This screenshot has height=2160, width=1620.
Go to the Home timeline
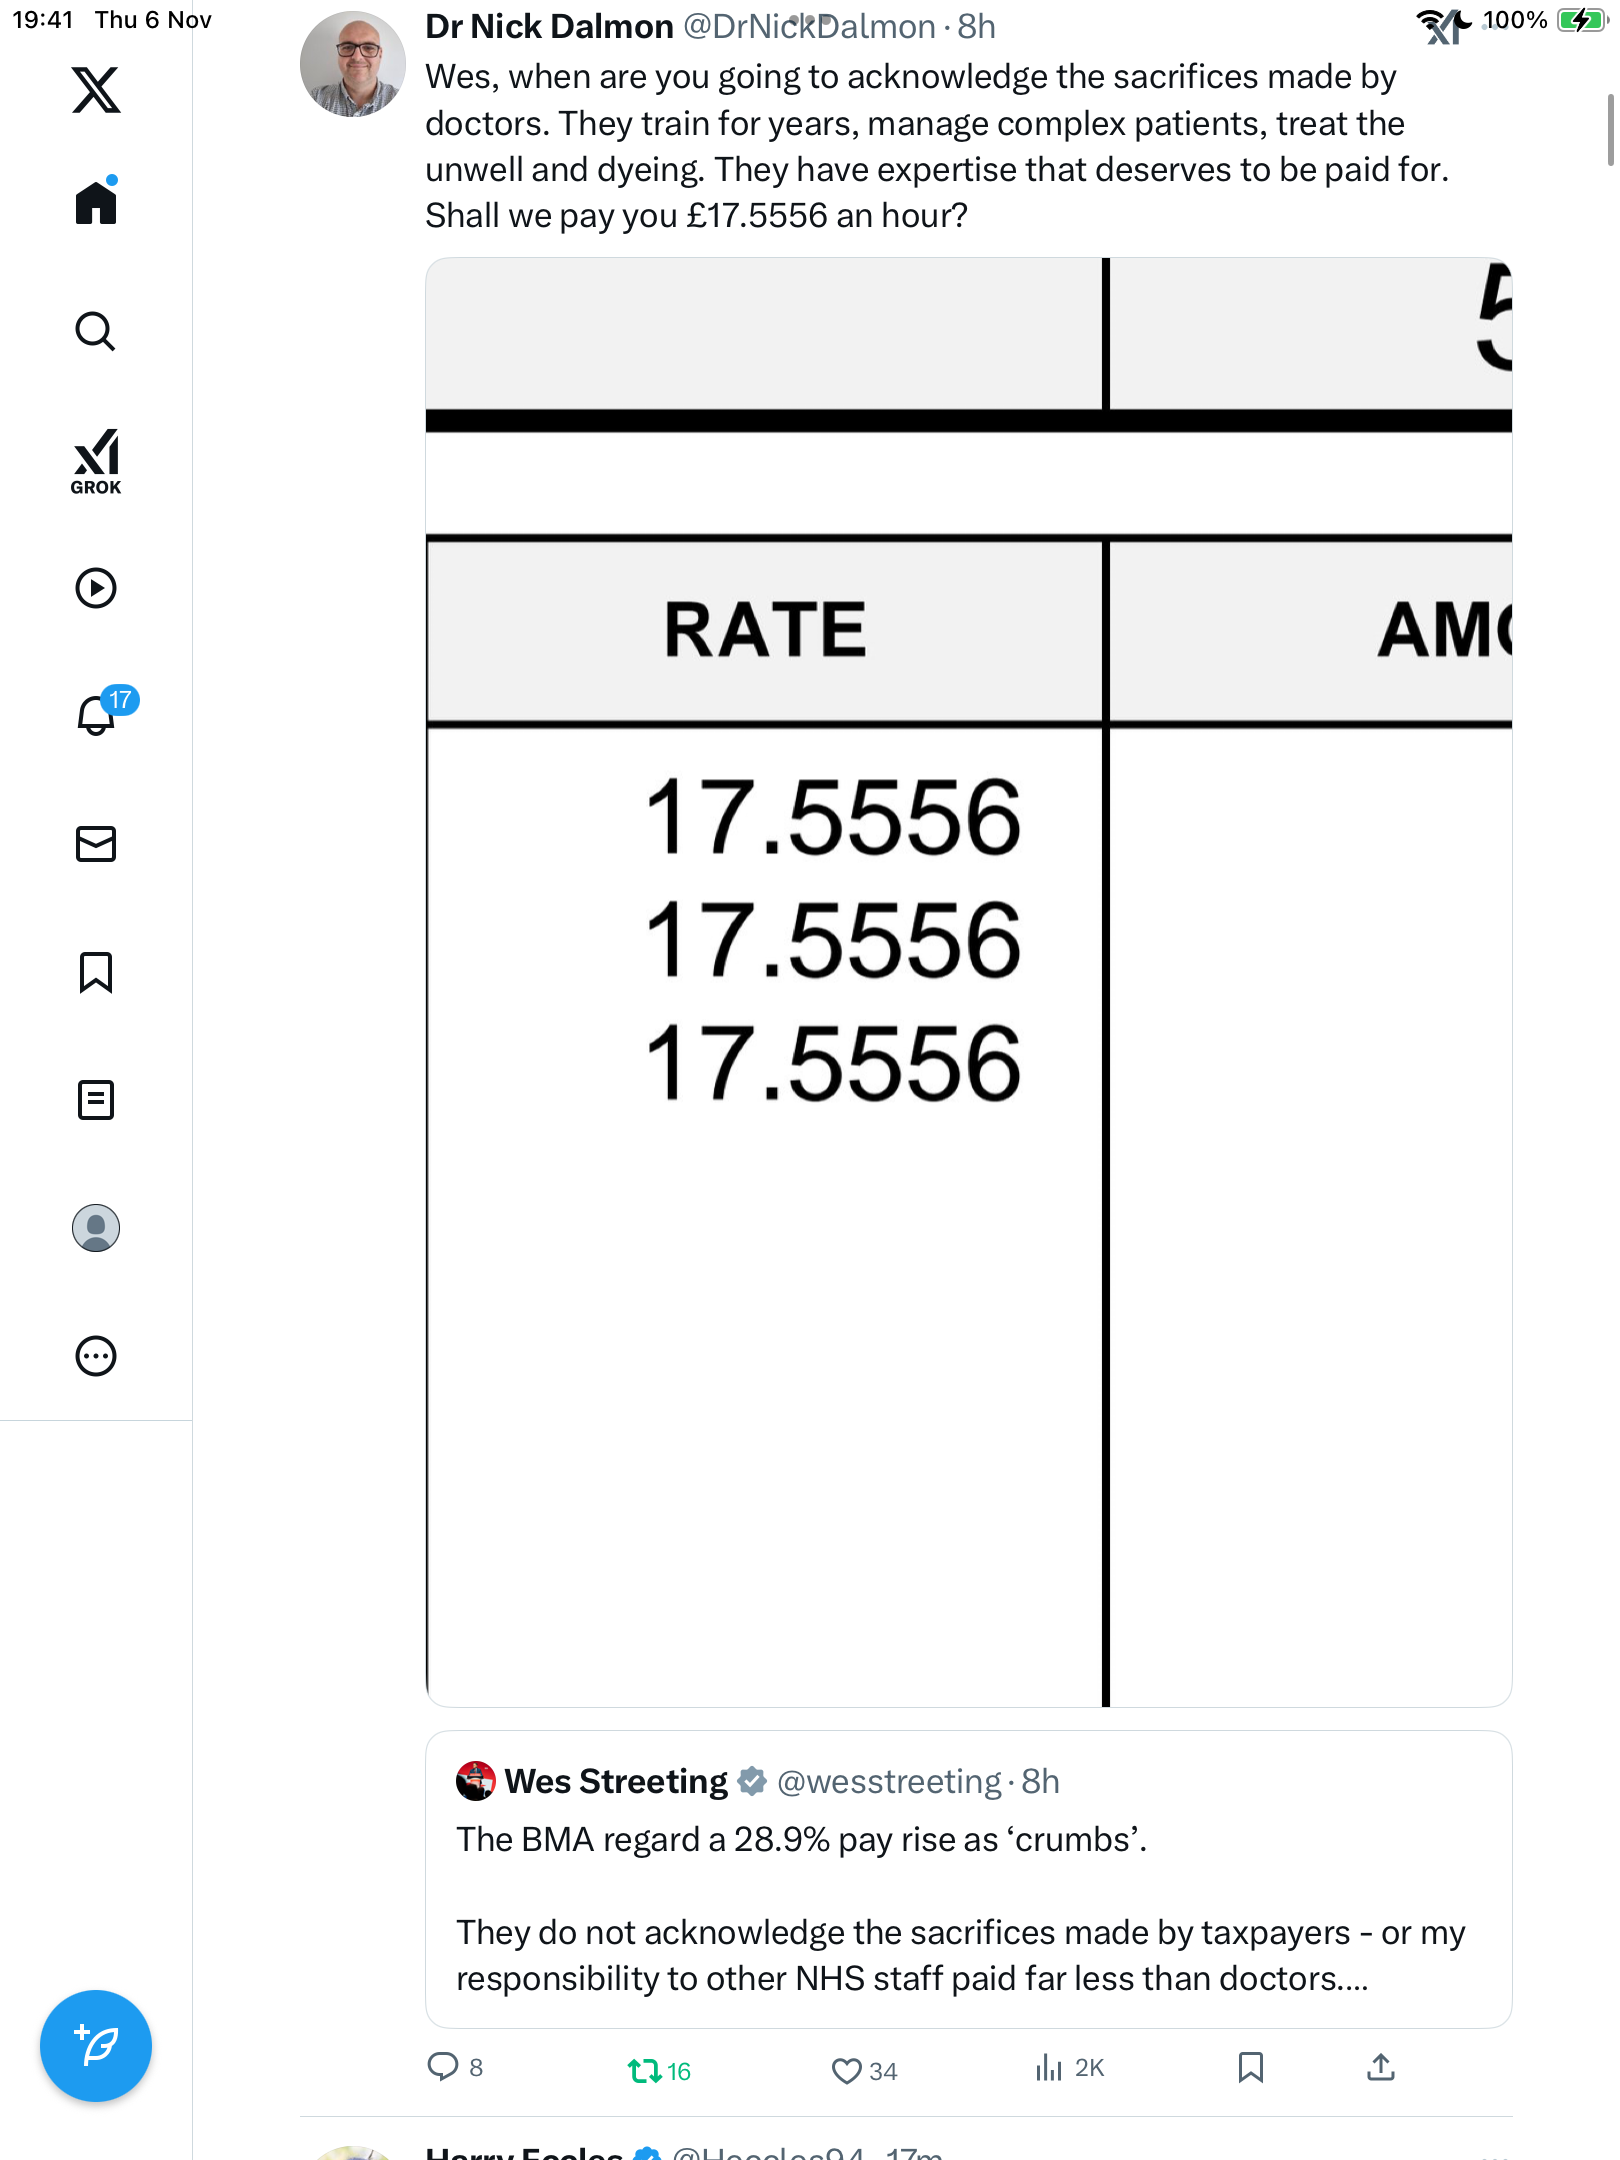point(96,203)
